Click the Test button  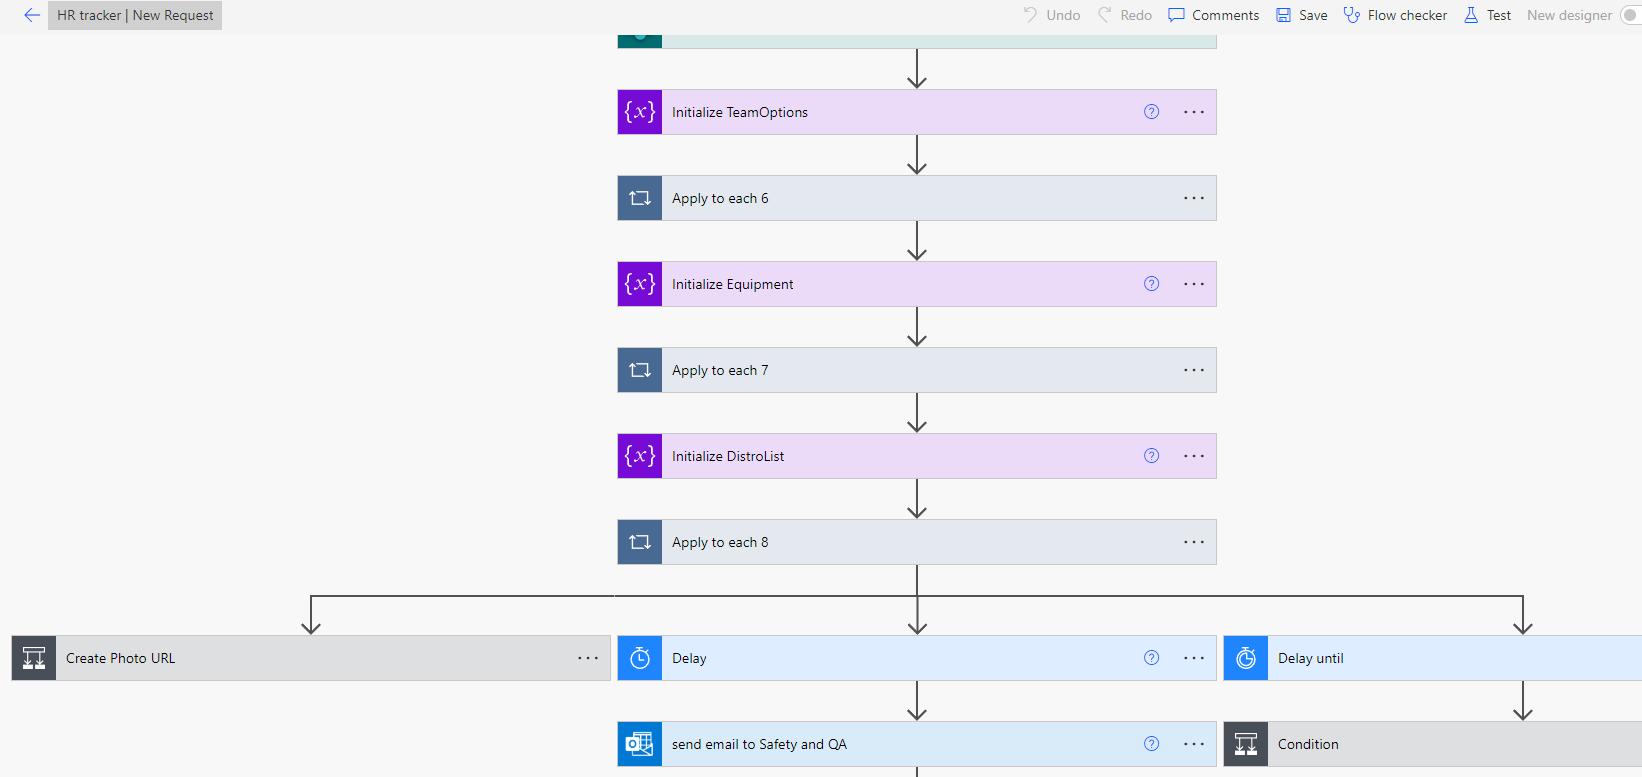(x=1488, y=15)
